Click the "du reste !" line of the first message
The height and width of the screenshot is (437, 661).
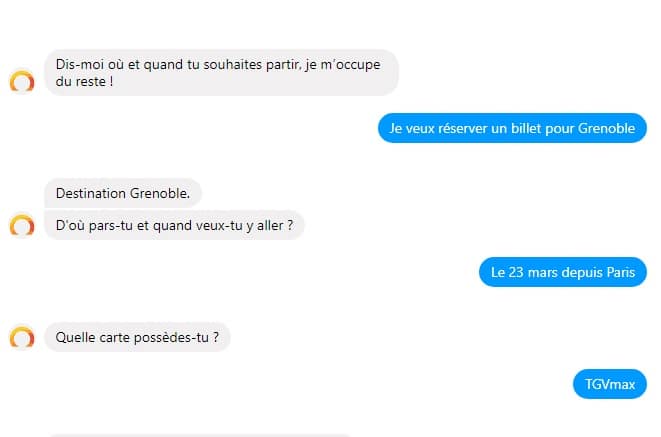pos(84,81)
